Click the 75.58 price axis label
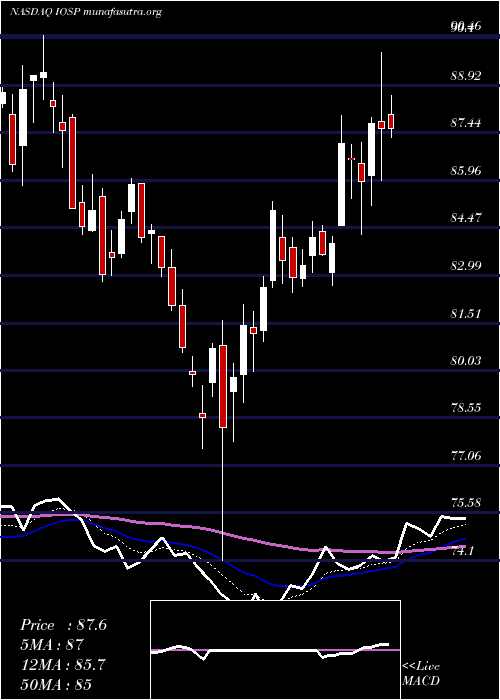Viewport: 500px width, 700px height. point(466,503)
